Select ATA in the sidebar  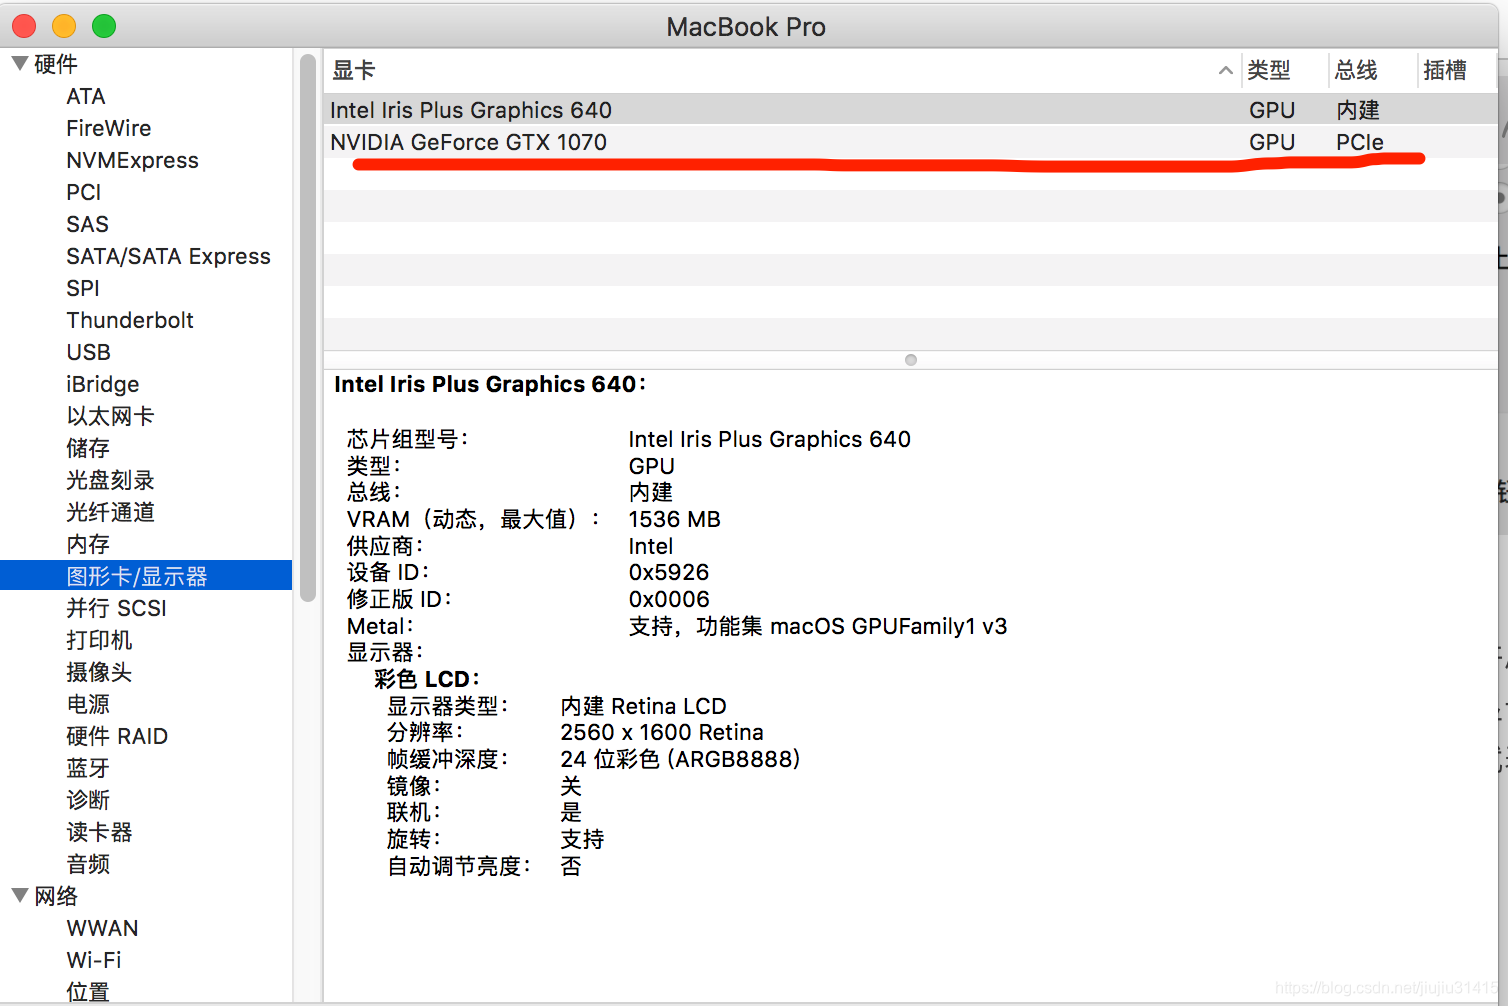86,96
